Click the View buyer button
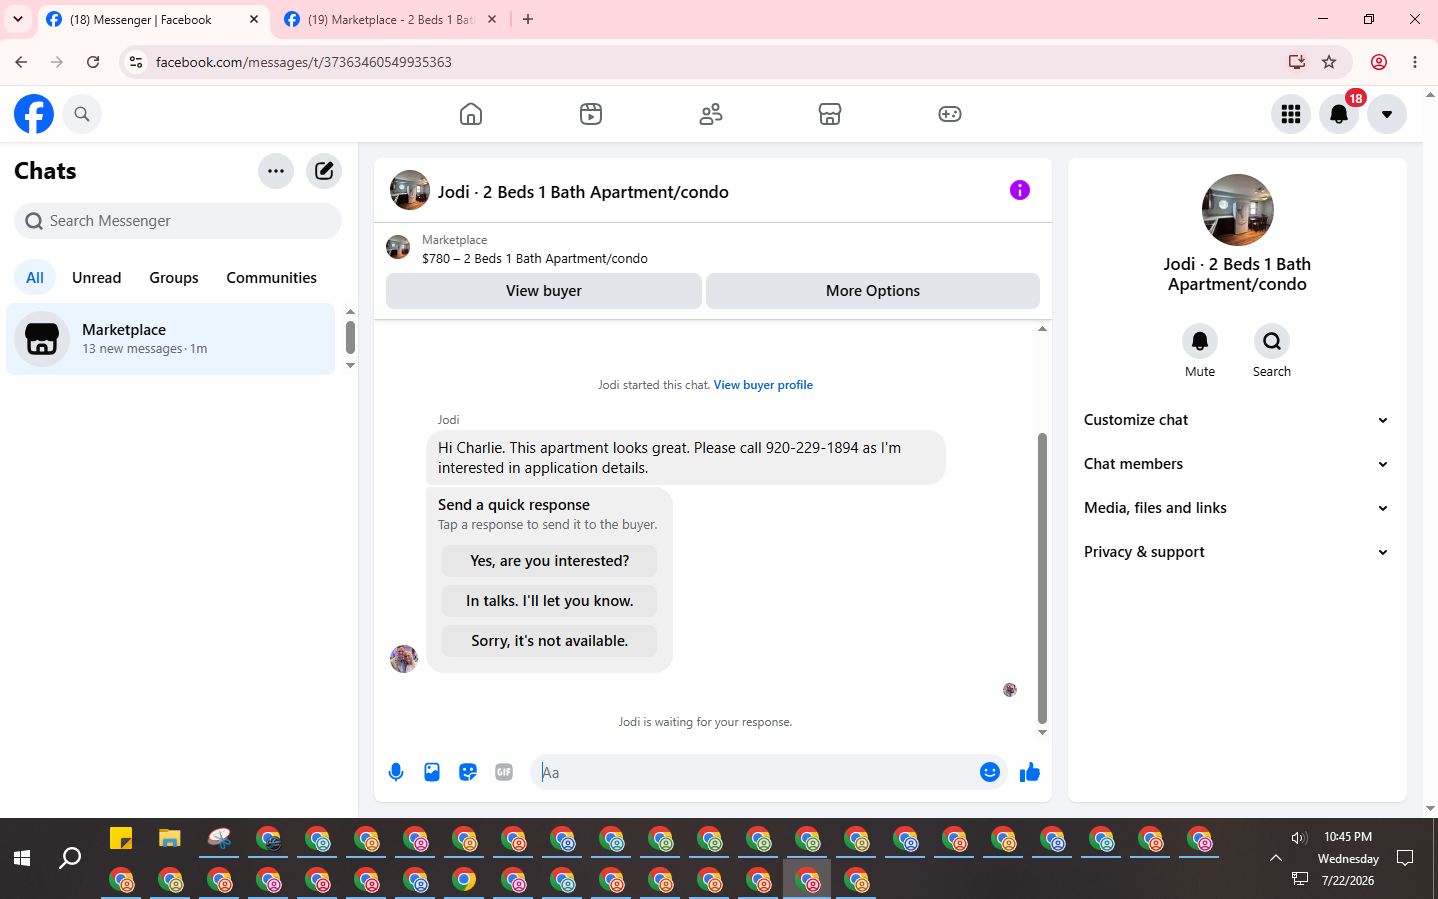 tap(544, 291)
